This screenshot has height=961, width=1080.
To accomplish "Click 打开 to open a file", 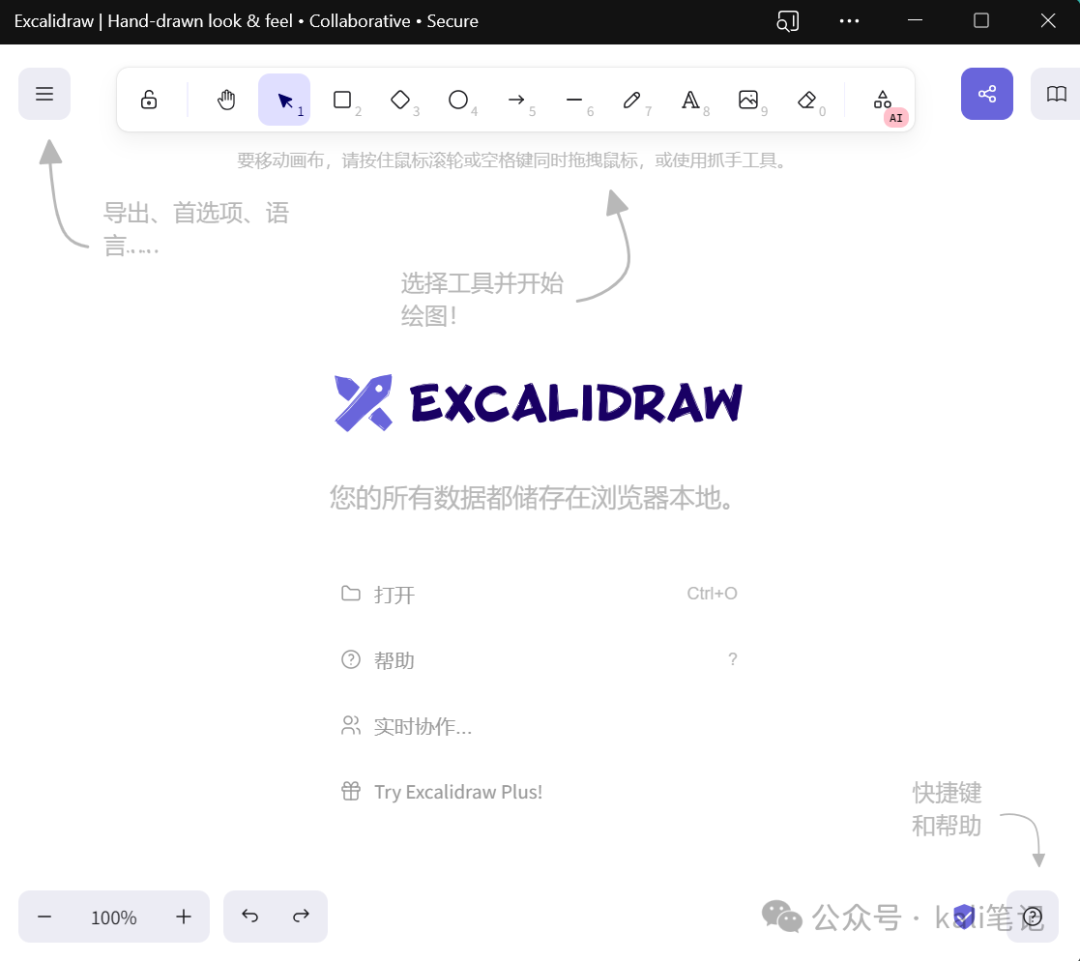I will pyautogui.click(x=539, y=594).
